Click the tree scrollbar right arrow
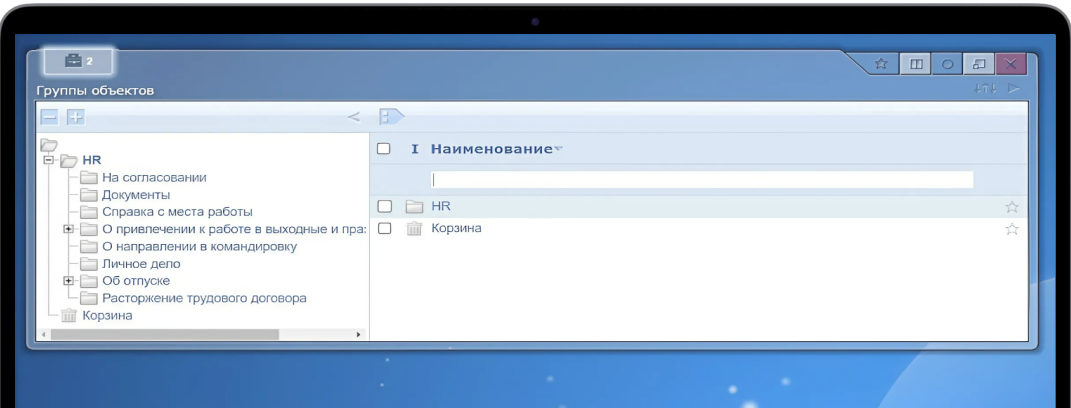The width and height of the screenshot is (1071, 408). coord(359,335)
